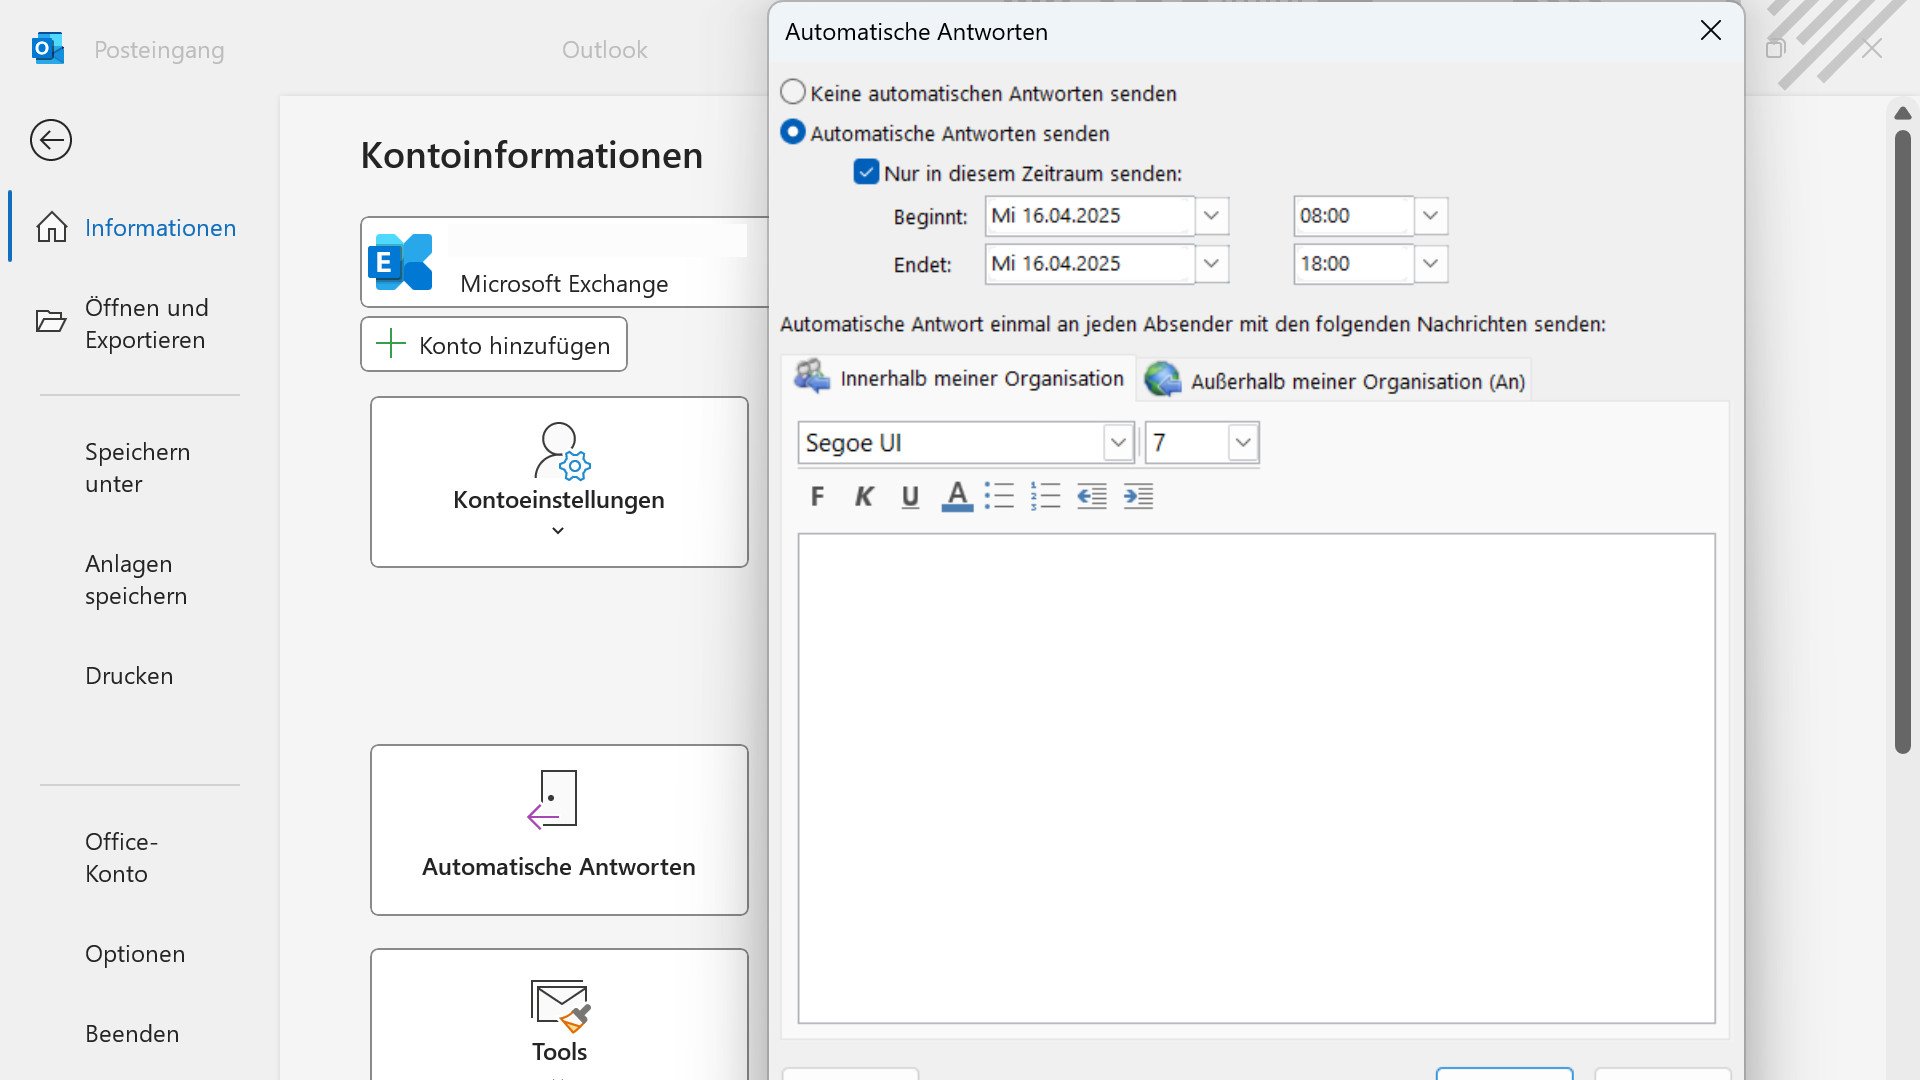Screen dimensions: 1920x1080
Task: Click the Automatische Antworten door icon
Action: (553, 799)
